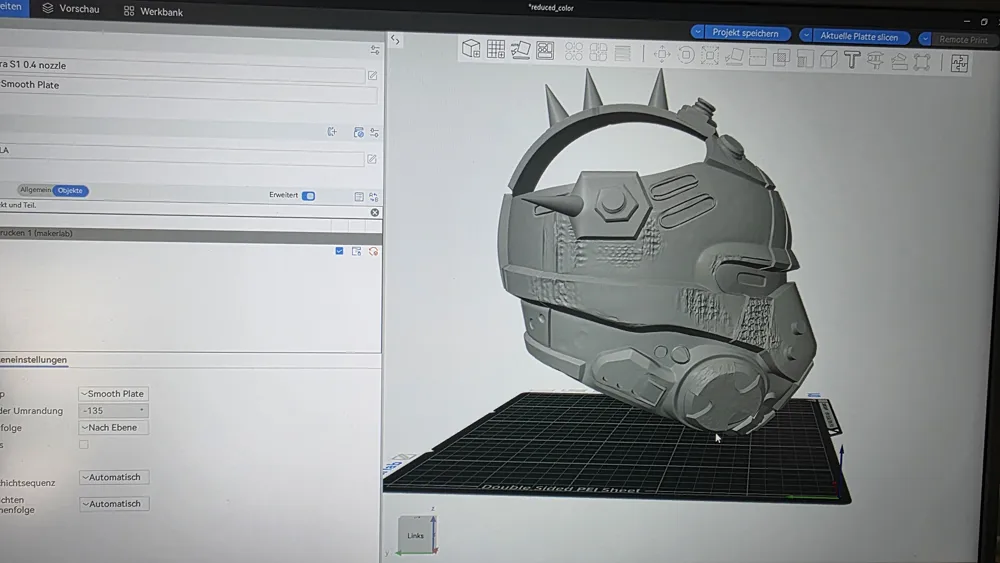Screen dimensions: 1000x563
Task: Switch to the Allgemein segment
Action: point(35,189)
